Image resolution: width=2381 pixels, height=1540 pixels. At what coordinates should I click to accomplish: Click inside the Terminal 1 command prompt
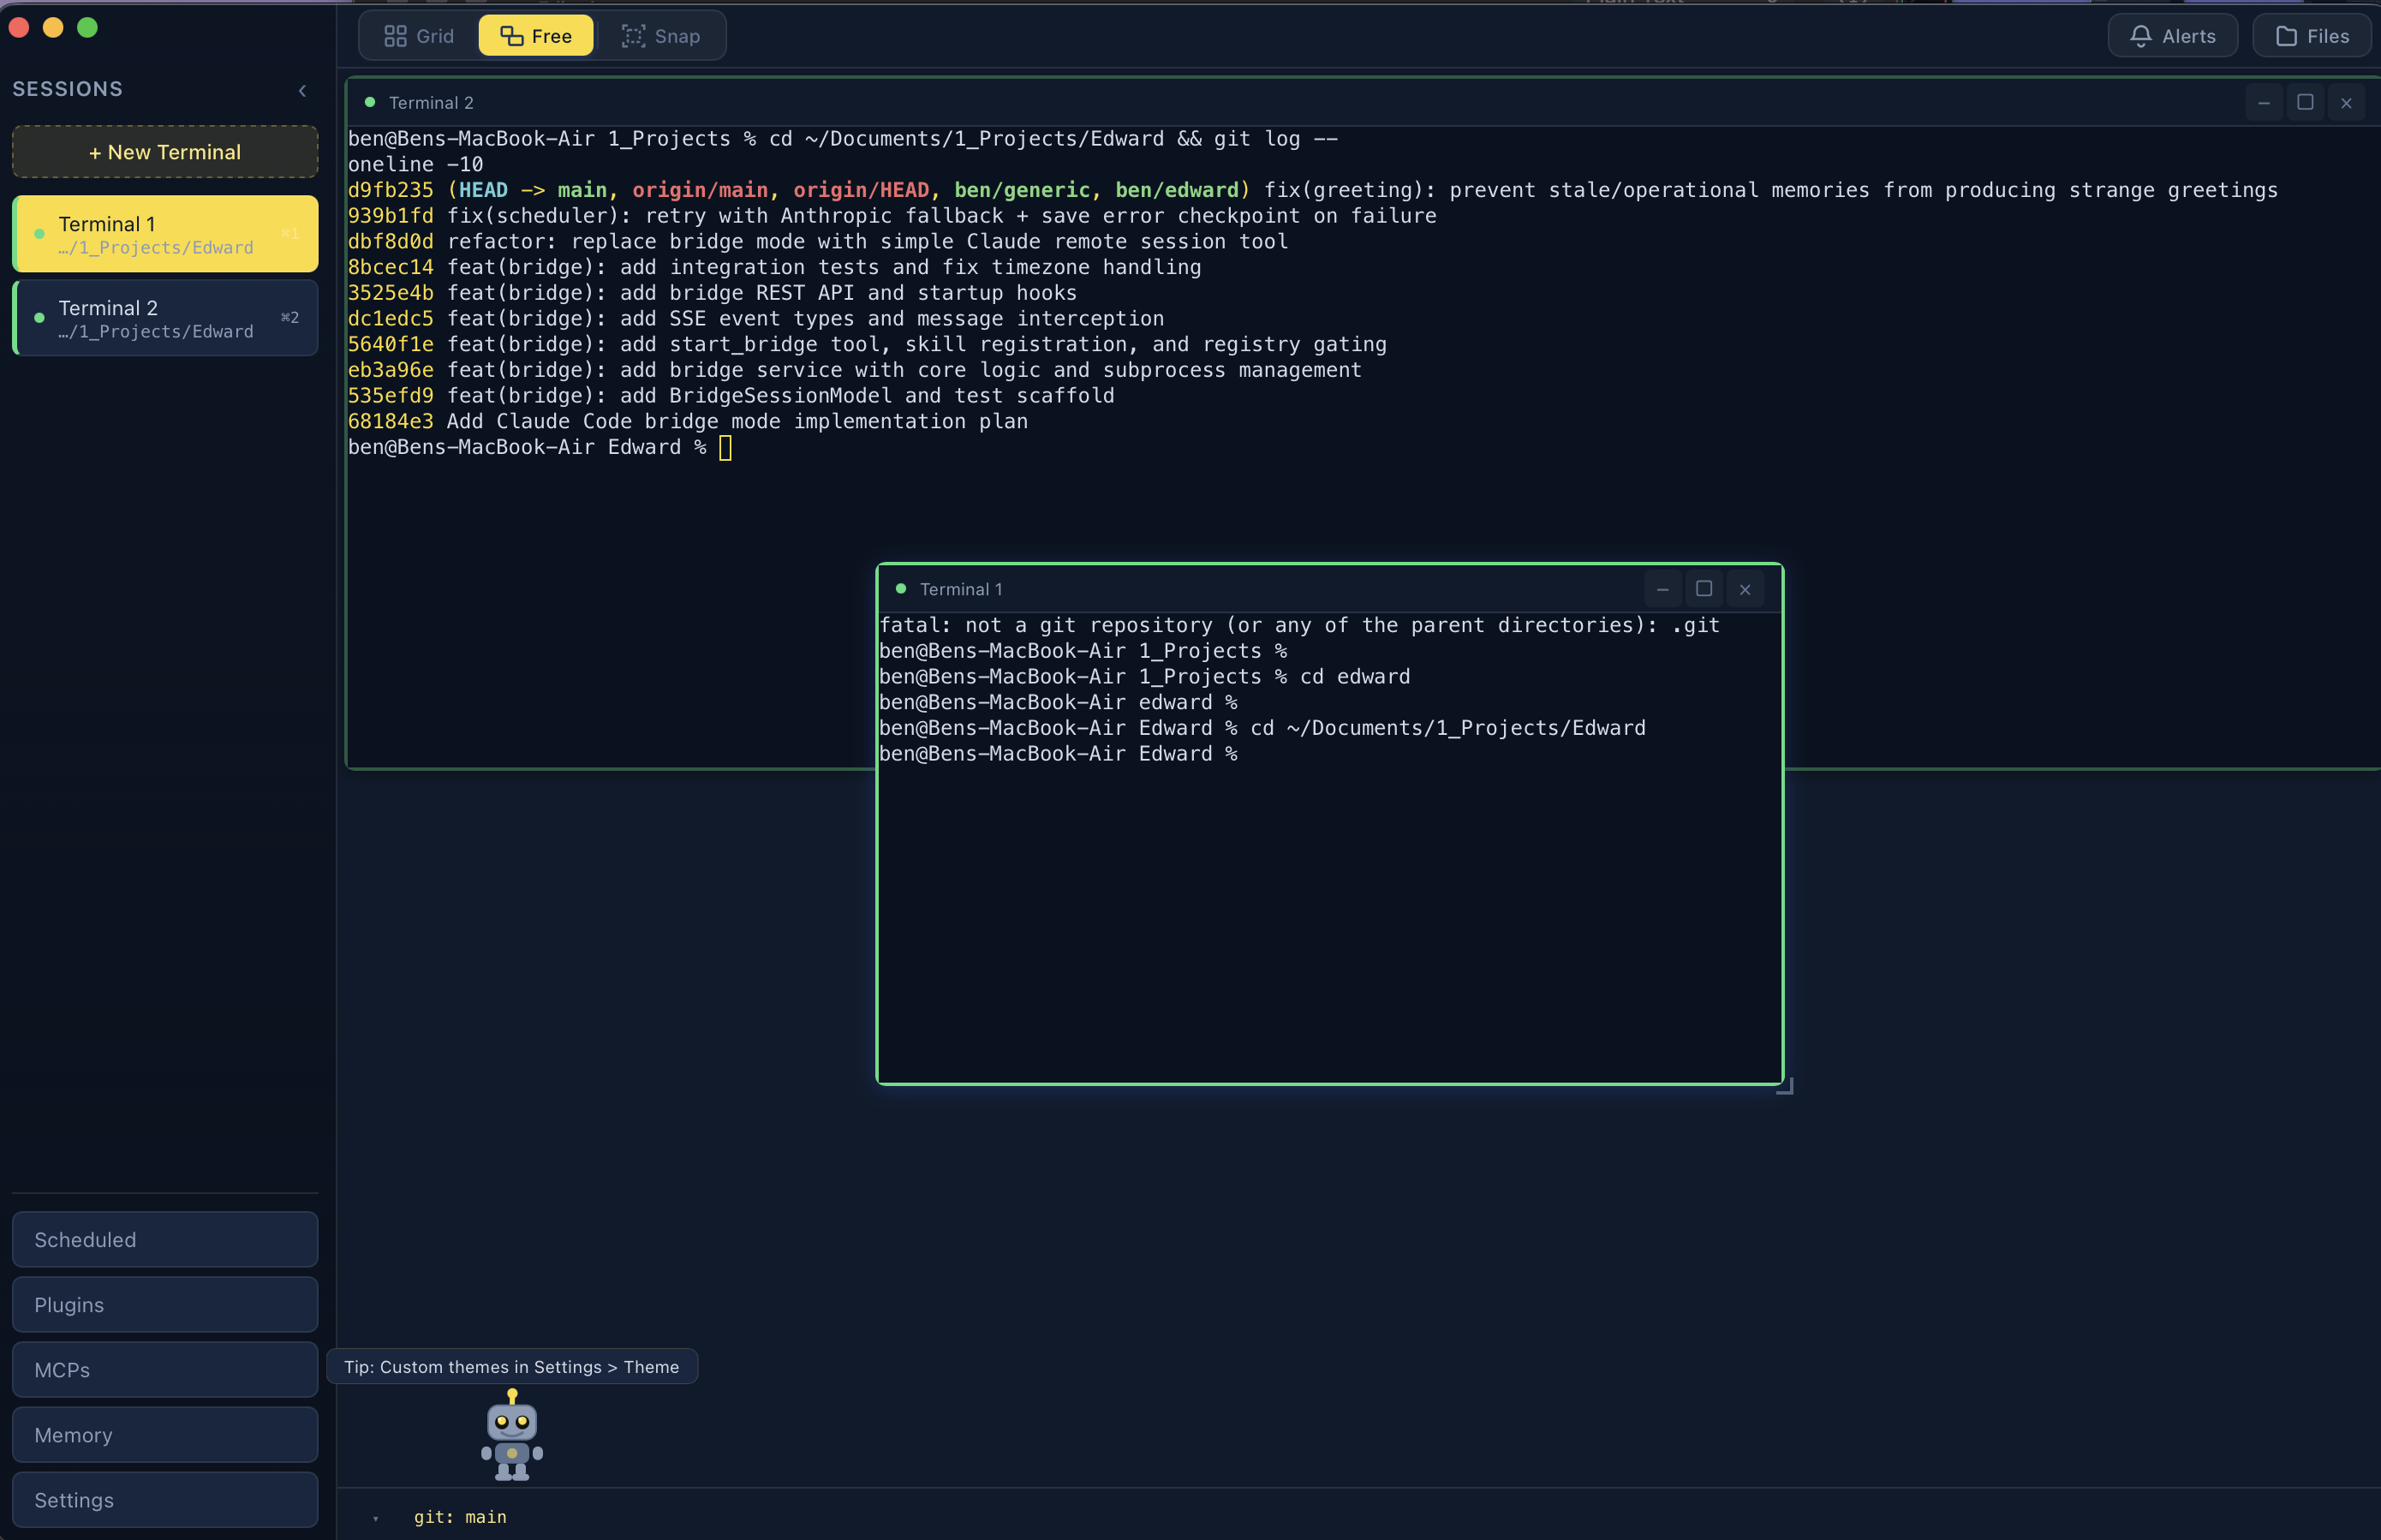(x=1300, y=754)
